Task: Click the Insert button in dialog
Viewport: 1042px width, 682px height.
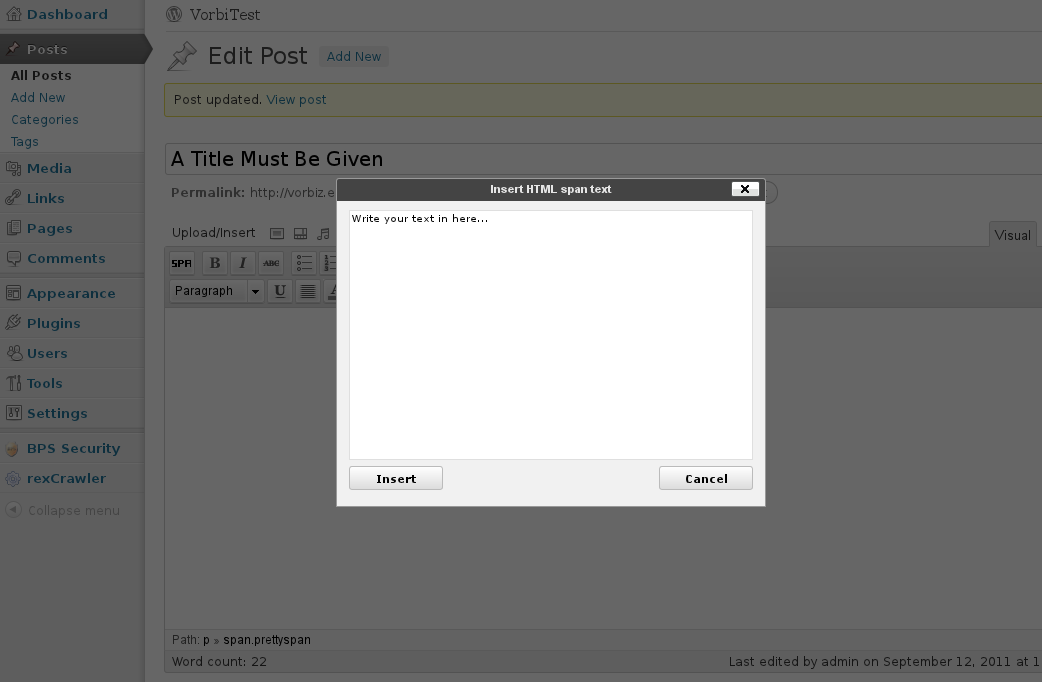Action: tap(396, 479)
